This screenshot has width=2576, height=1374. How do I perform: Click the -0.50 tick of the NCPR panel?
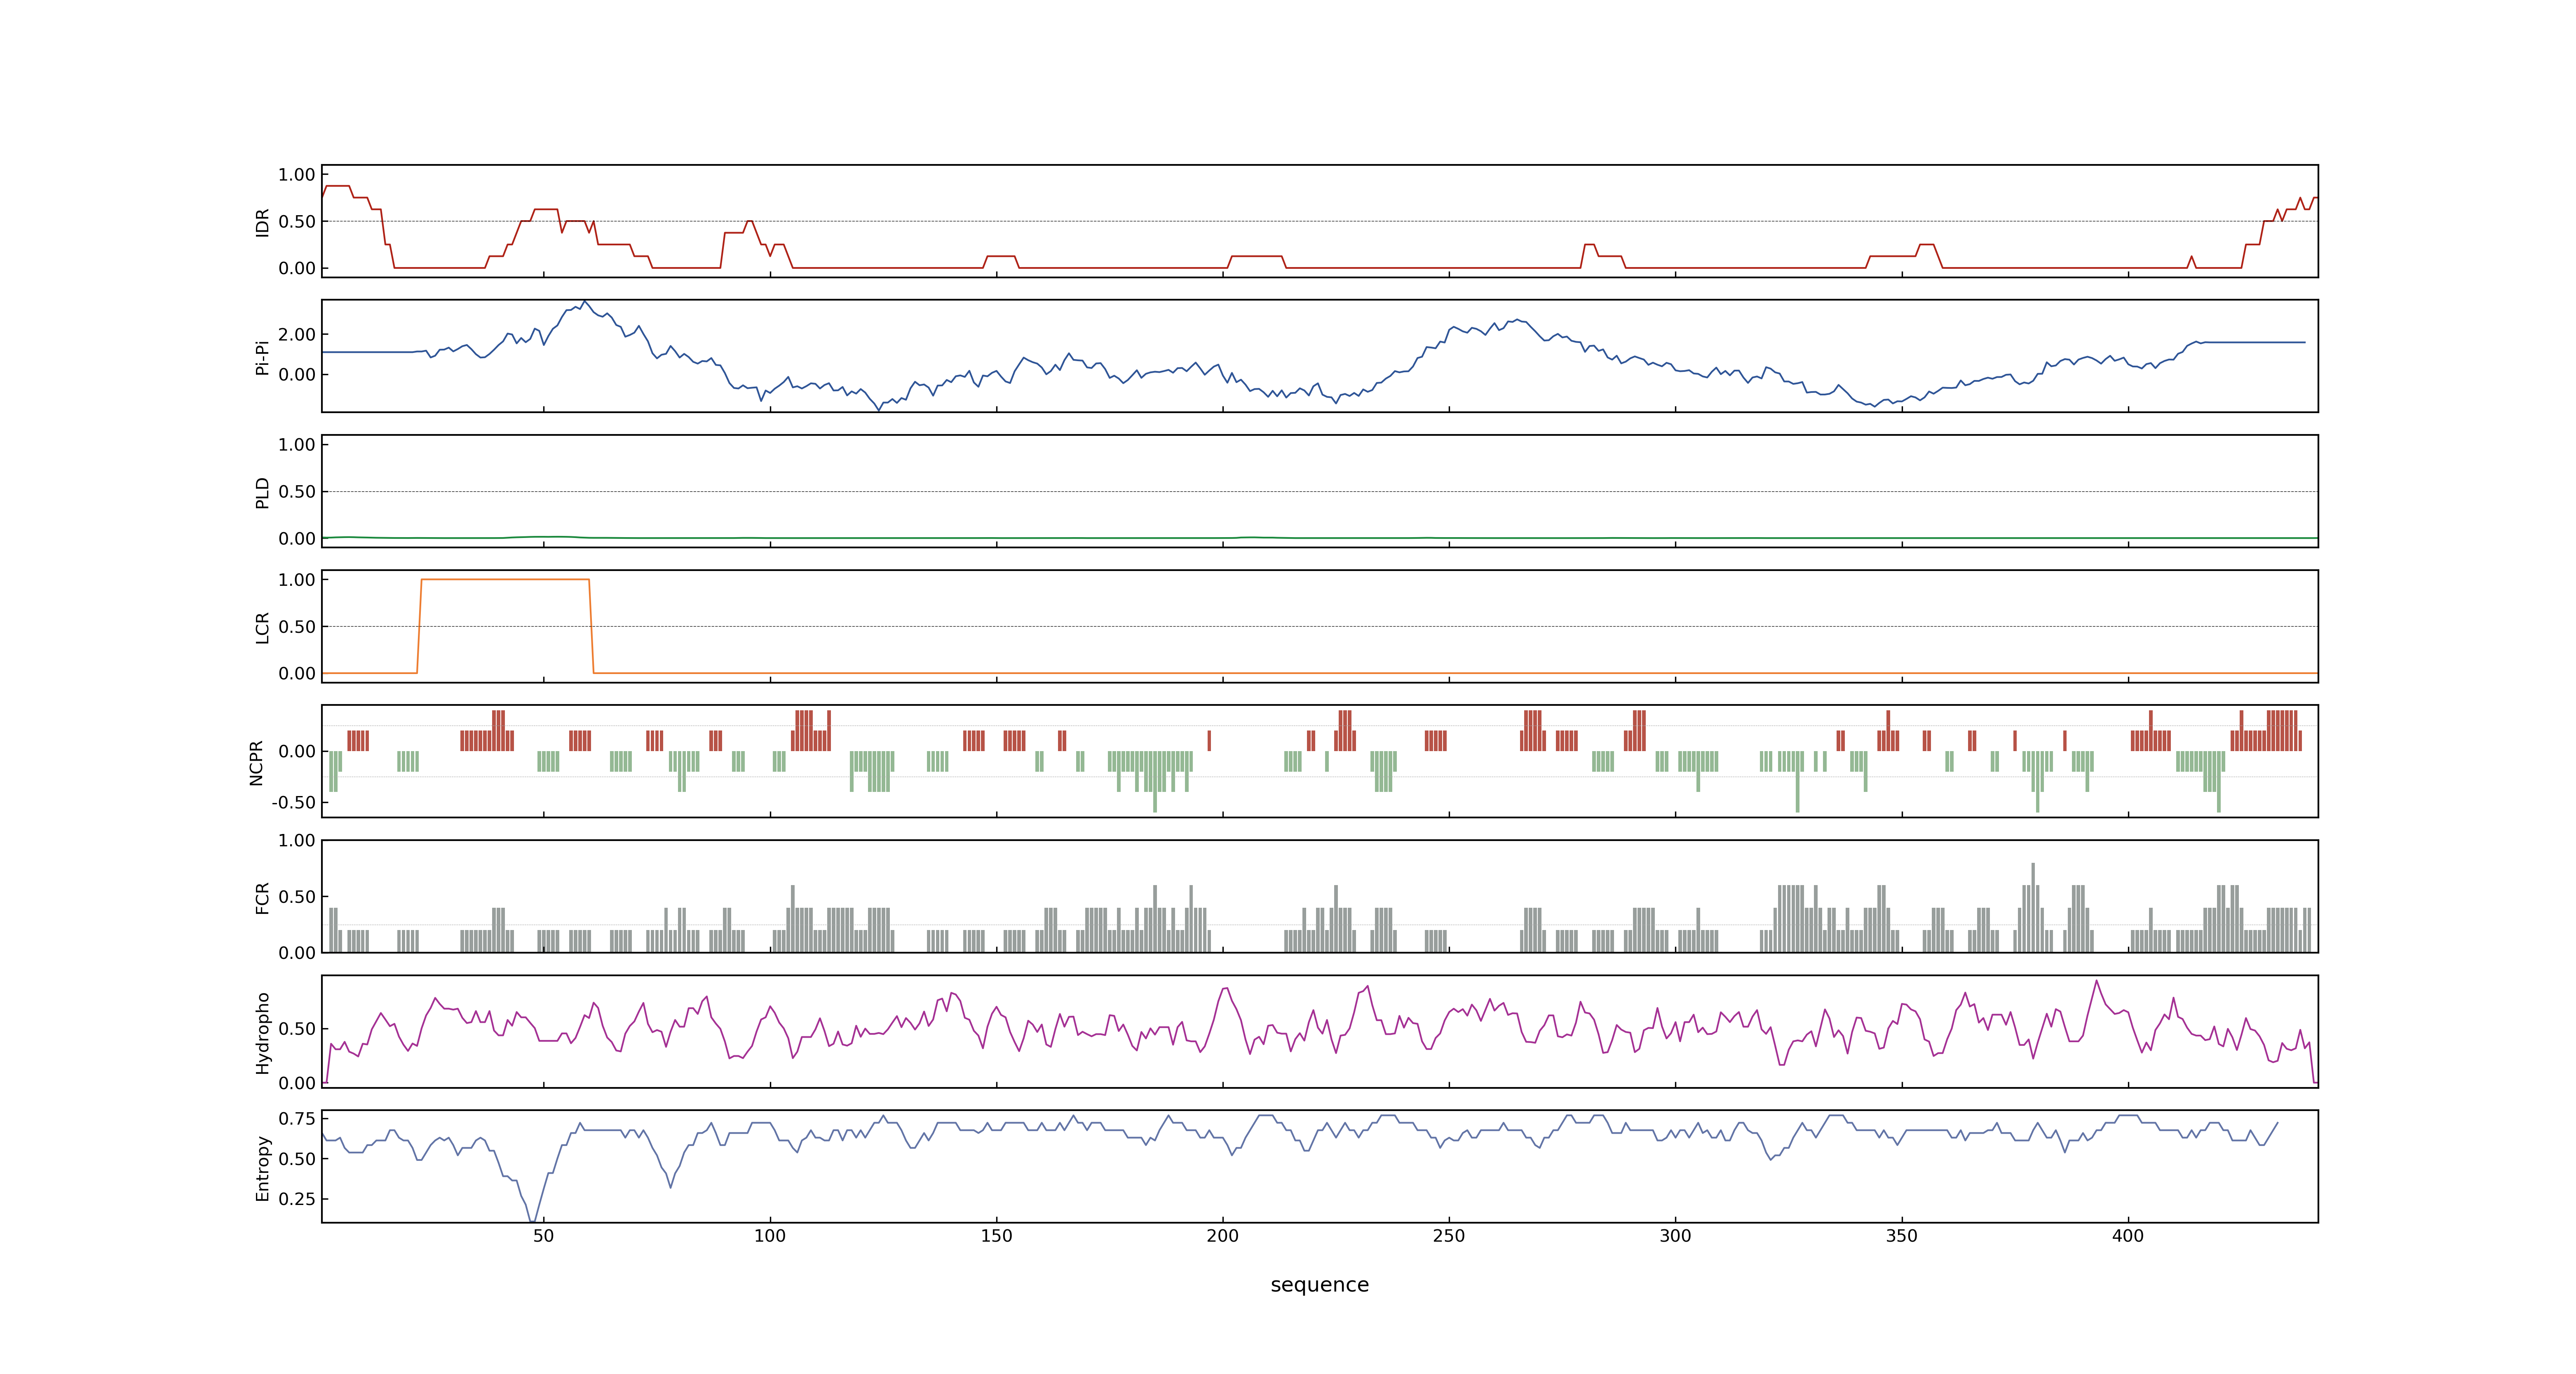[x=293, y=803]
